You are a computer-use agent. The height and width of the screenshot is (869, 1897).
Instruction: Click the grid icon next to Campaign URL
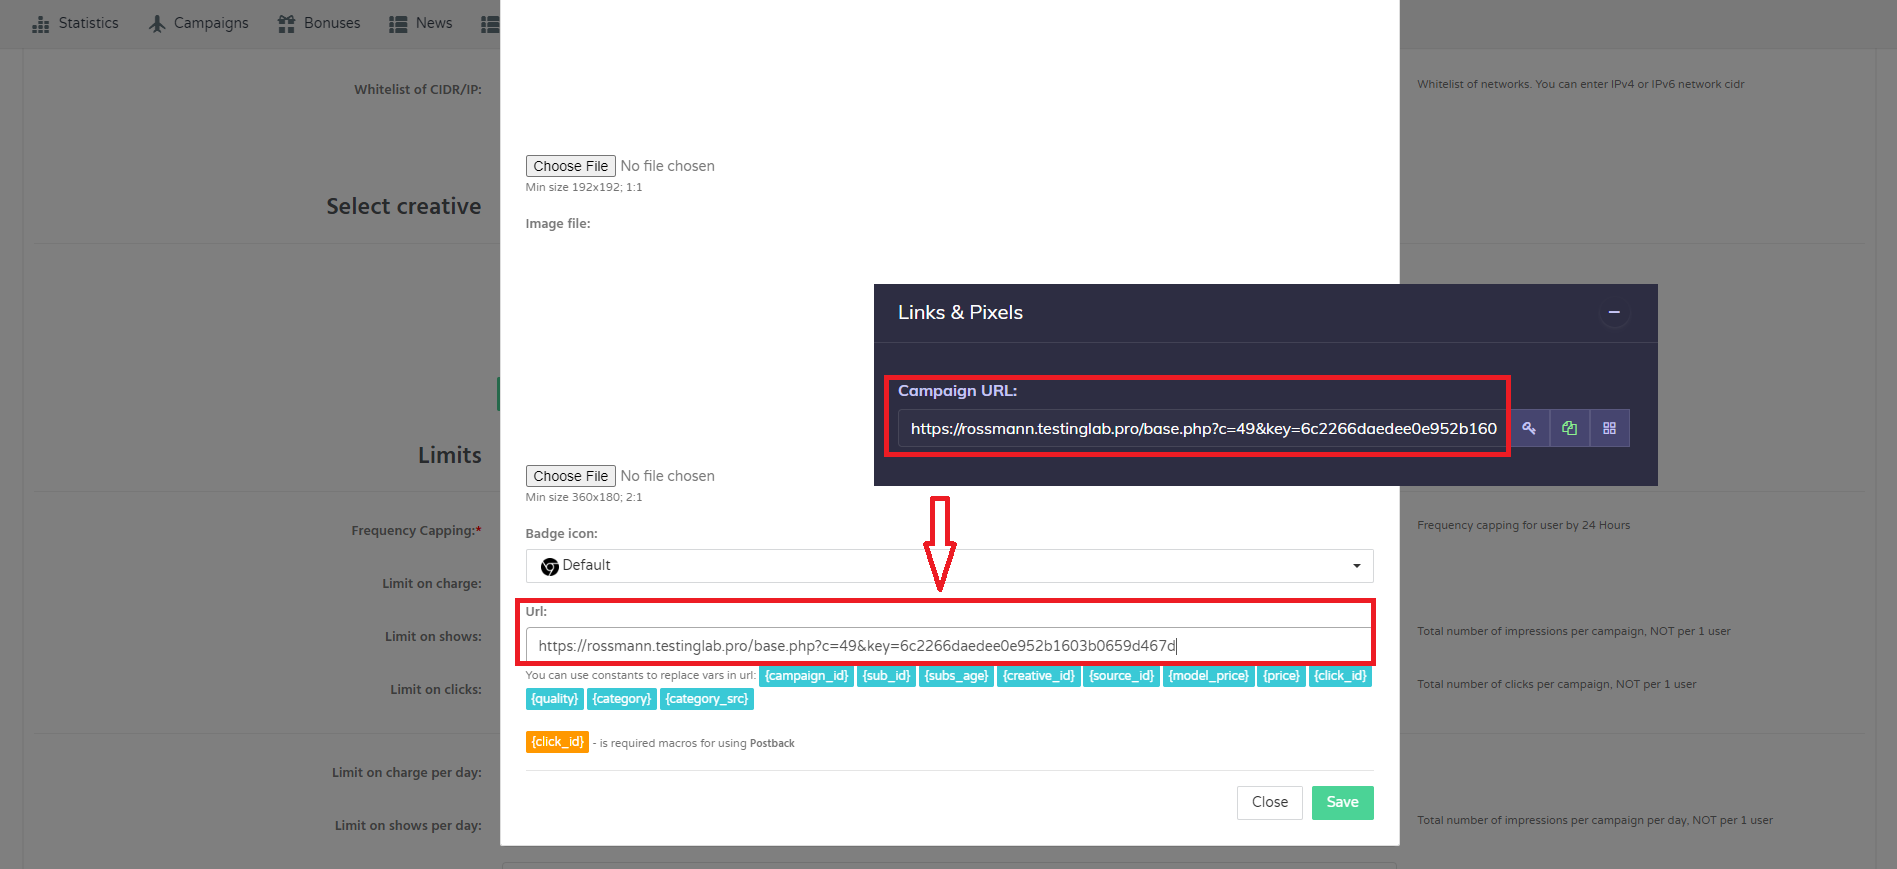1609,428
